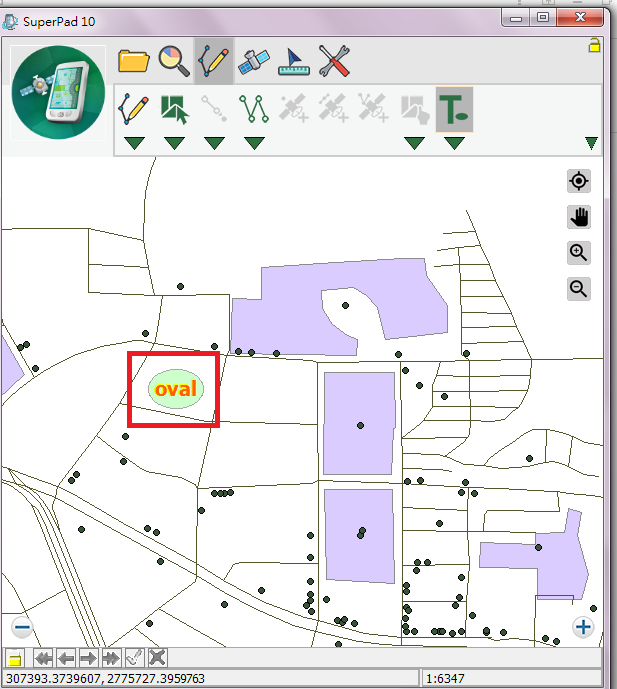This screenshot has height=689, width=617.
Task: Open the measure ruler tool
Action: pyautogui.click(x=294, y=62)
